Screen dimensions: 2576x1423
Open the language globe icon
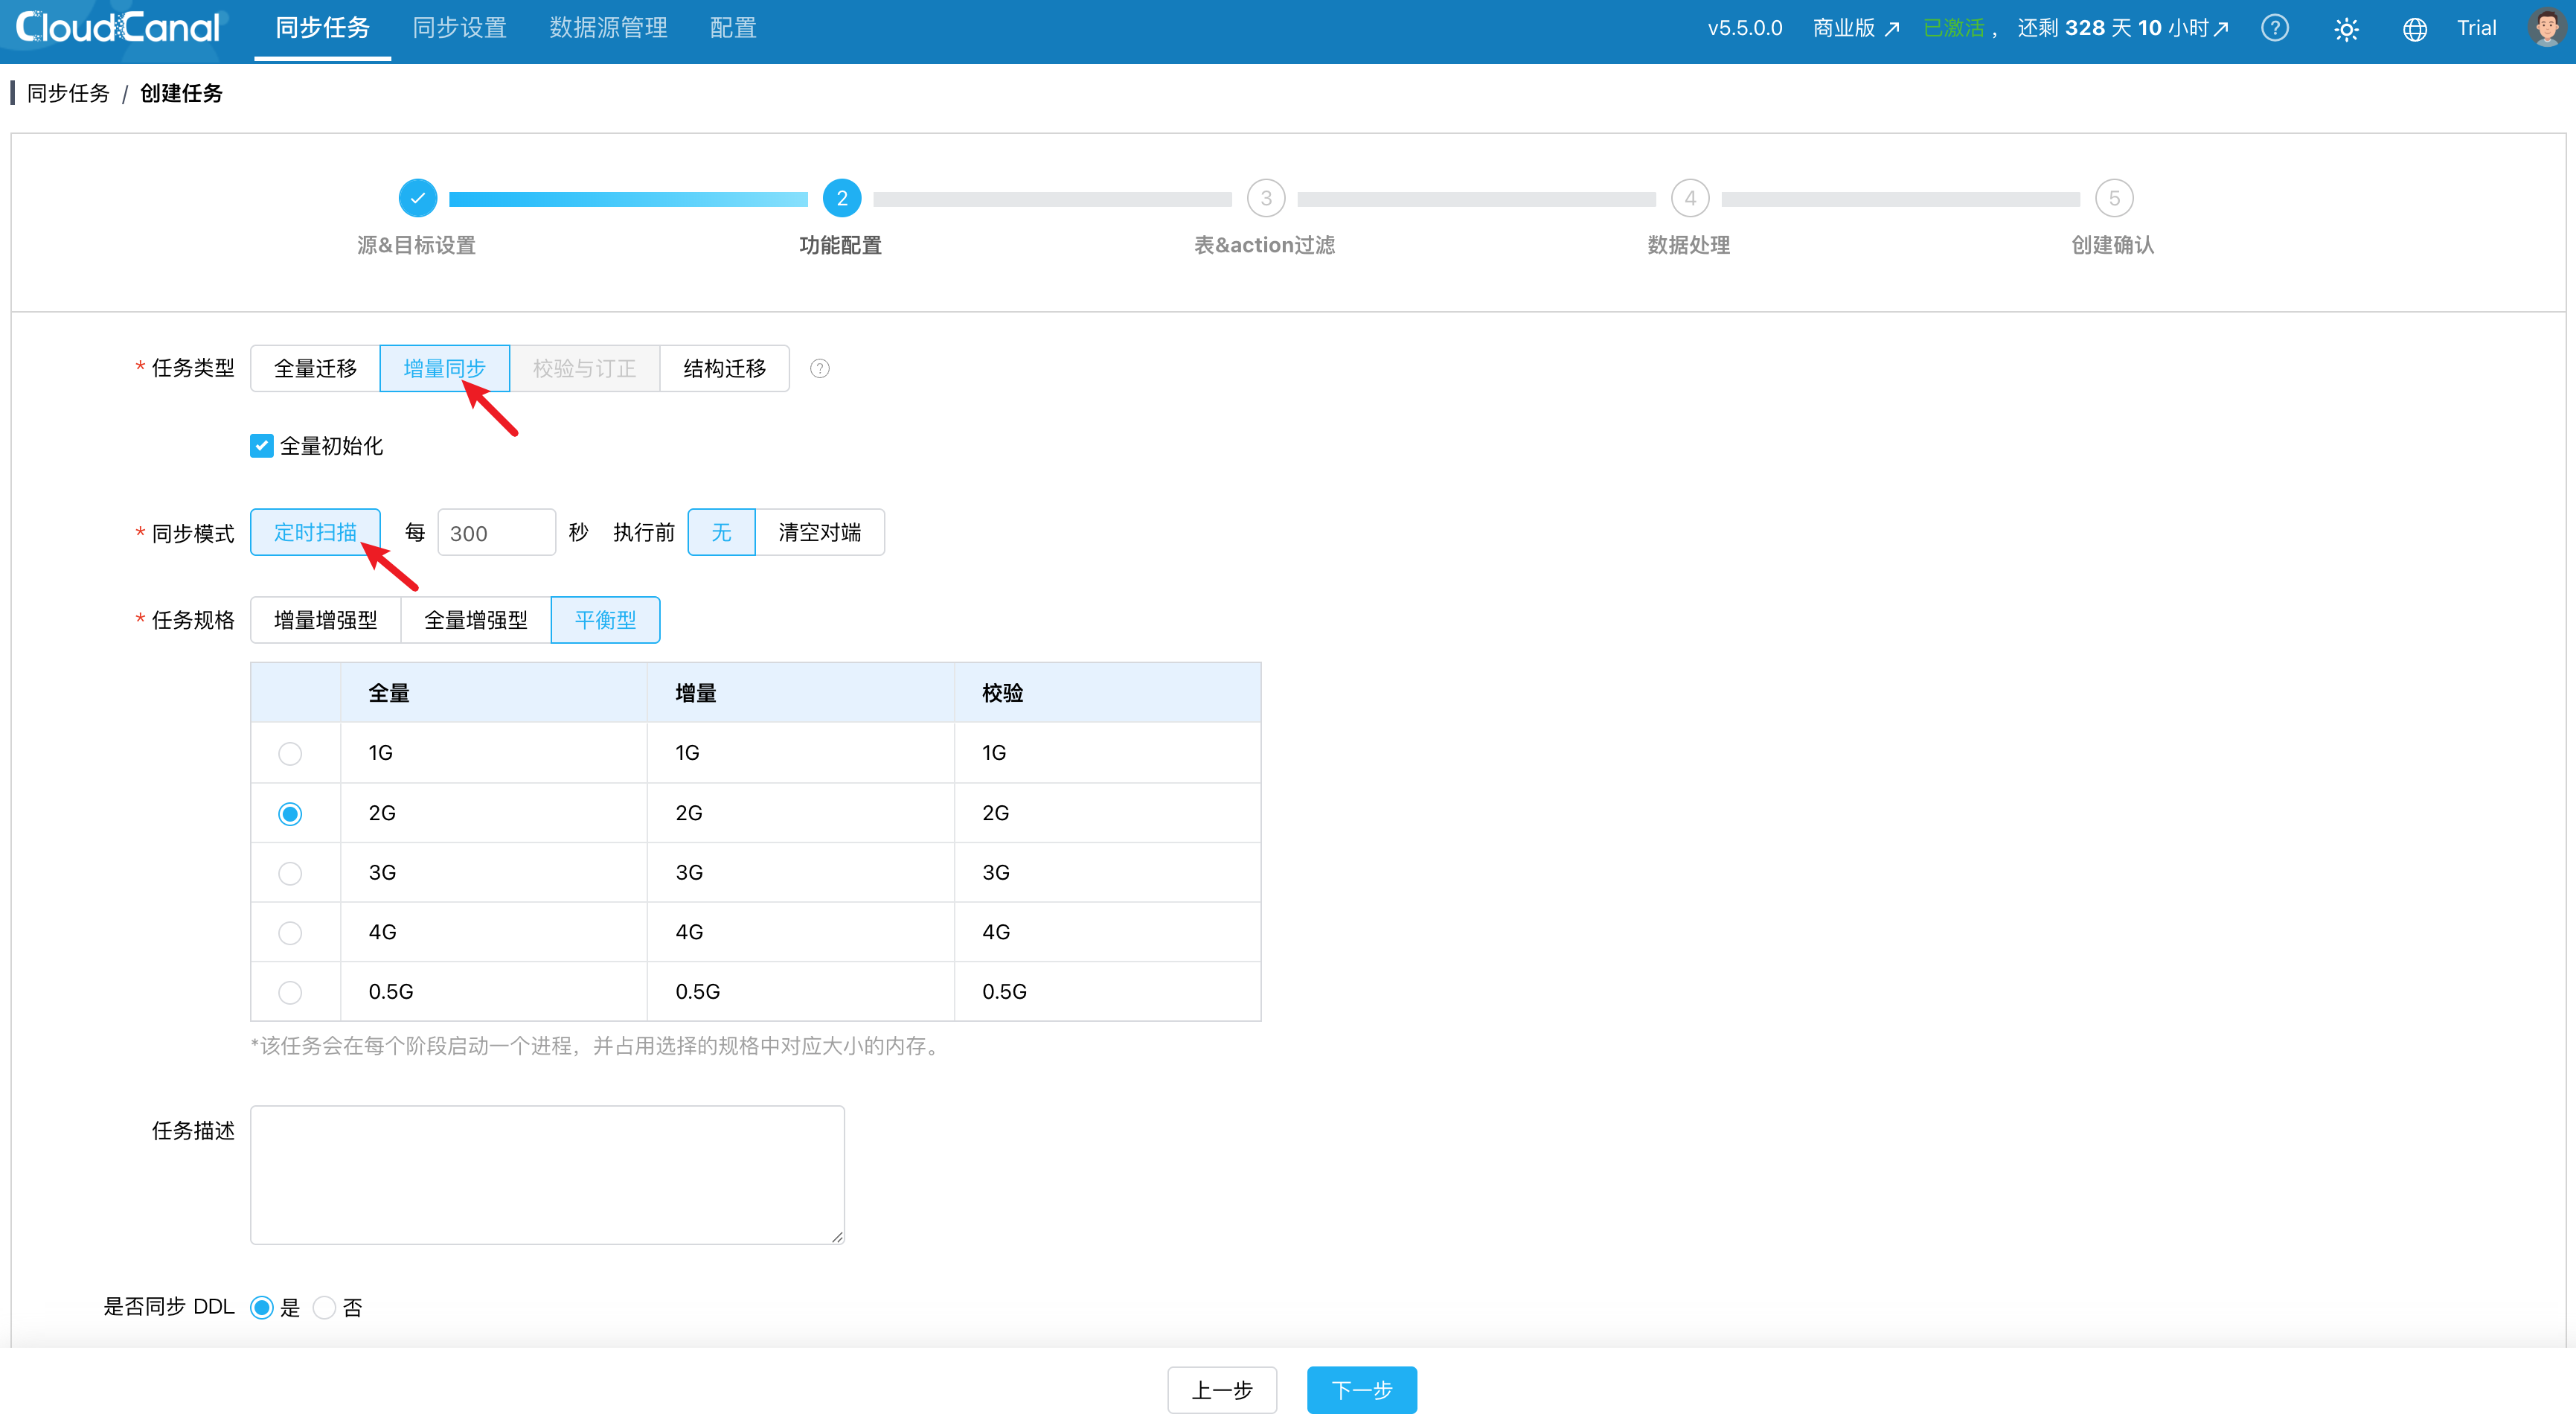(2414, 29)
